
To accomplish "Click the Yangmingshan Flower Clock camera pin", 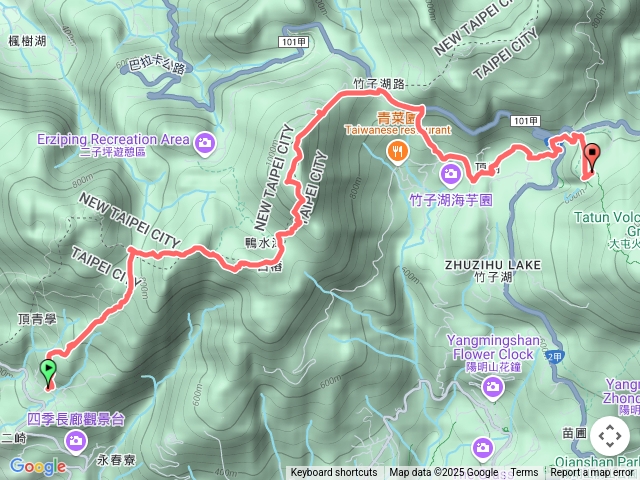I will [x=493, y=387].
